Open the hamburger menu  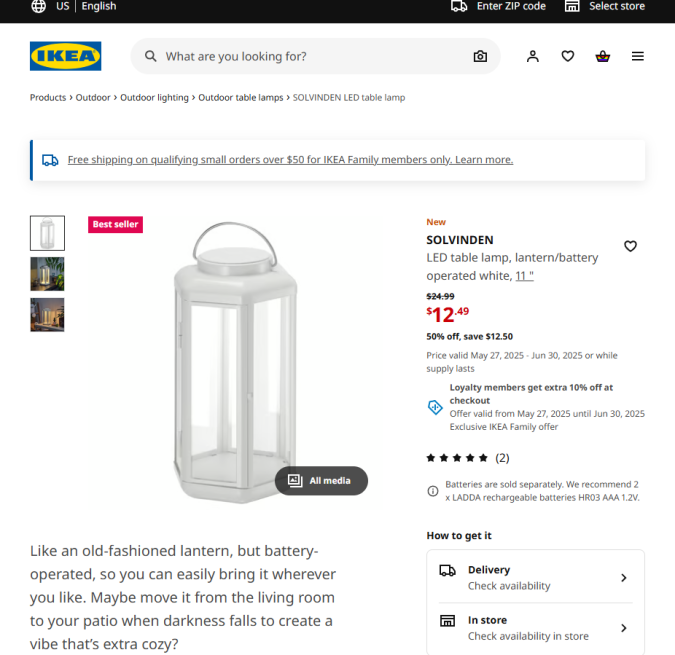[638, 56]
